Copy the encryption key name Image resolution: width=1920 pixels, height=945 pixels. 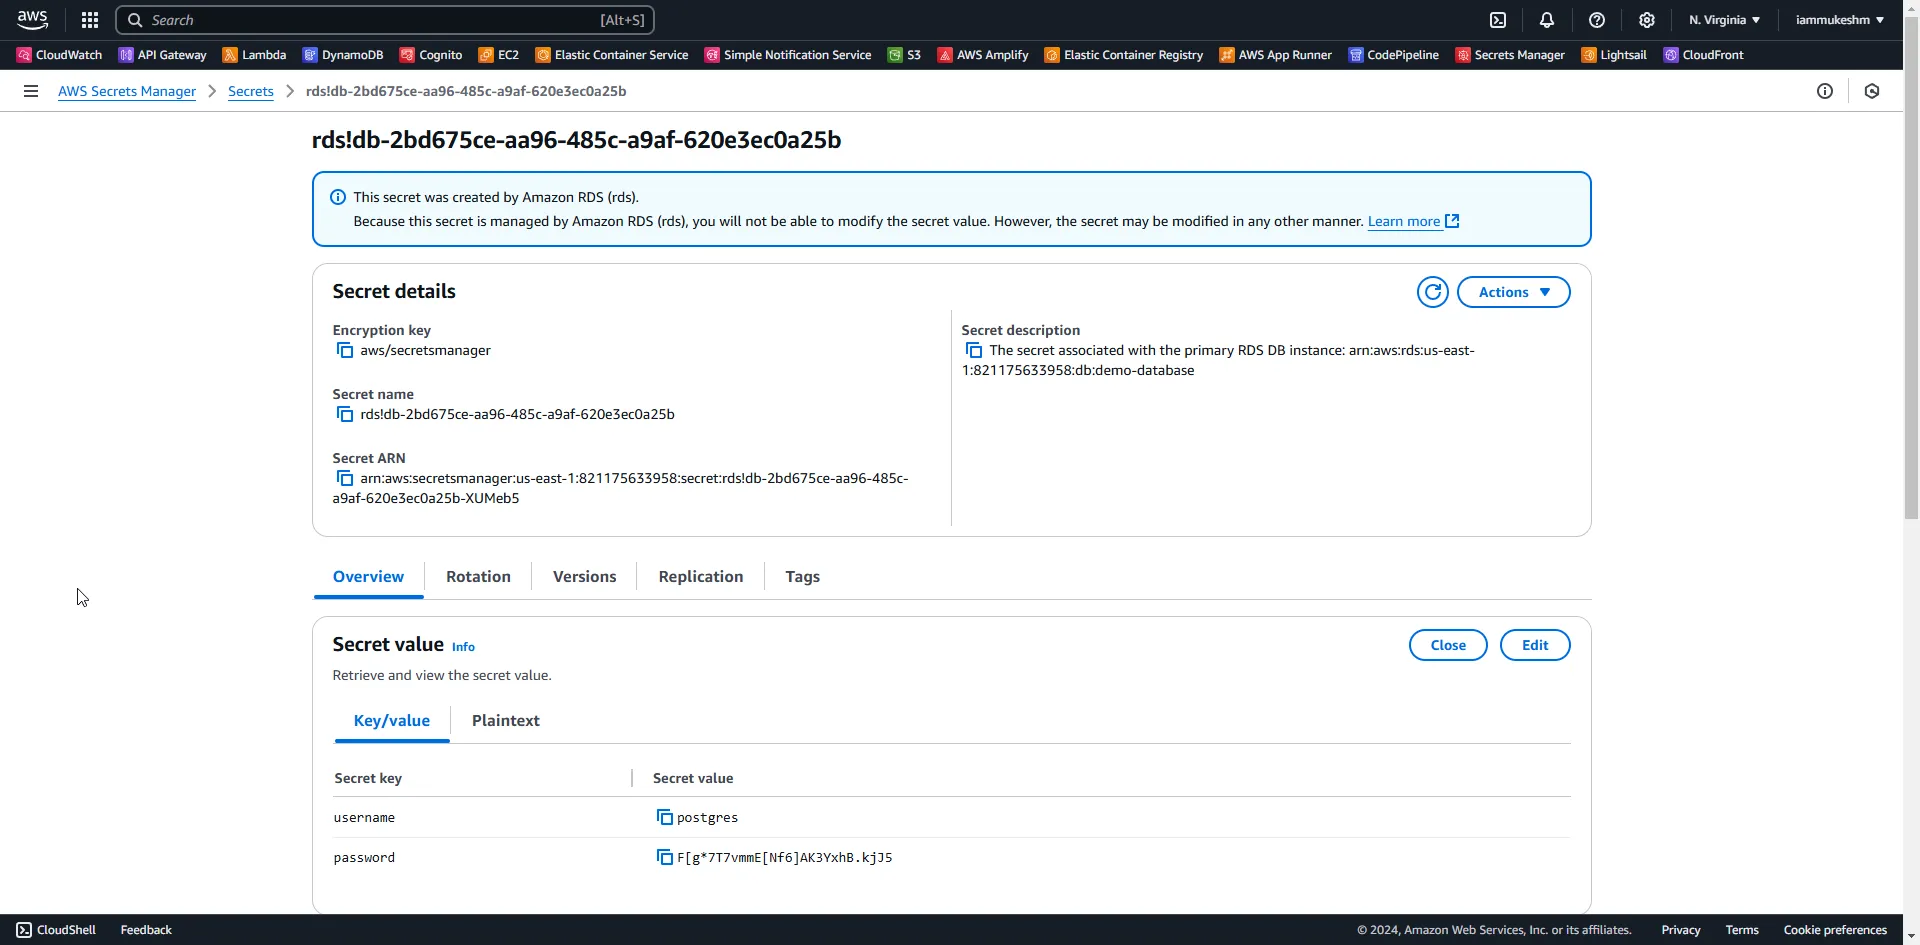(x=345, y=350)
